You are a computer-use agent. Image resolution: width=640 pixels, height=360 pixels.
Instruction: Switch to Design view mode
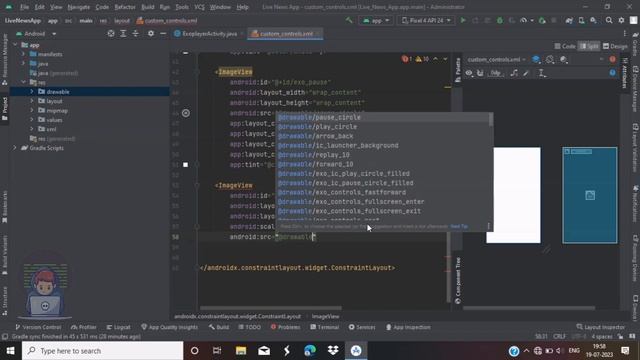point(615,46)
